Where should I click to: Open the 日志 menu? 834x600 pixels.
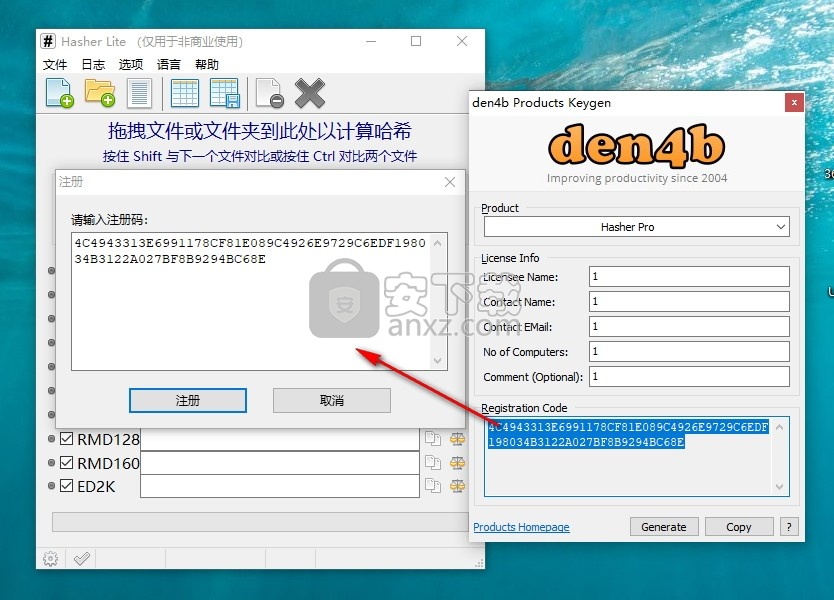coord(93,64)
